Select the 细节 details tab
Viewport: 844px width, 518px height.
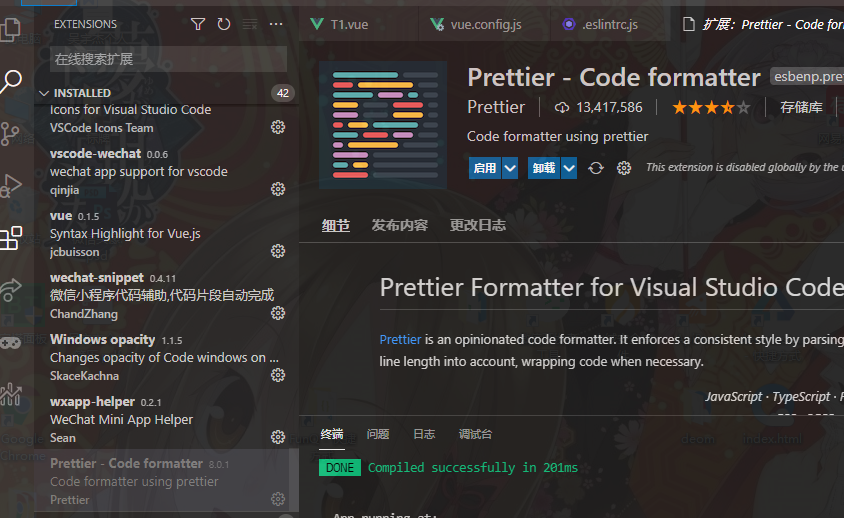pos(336,225)
